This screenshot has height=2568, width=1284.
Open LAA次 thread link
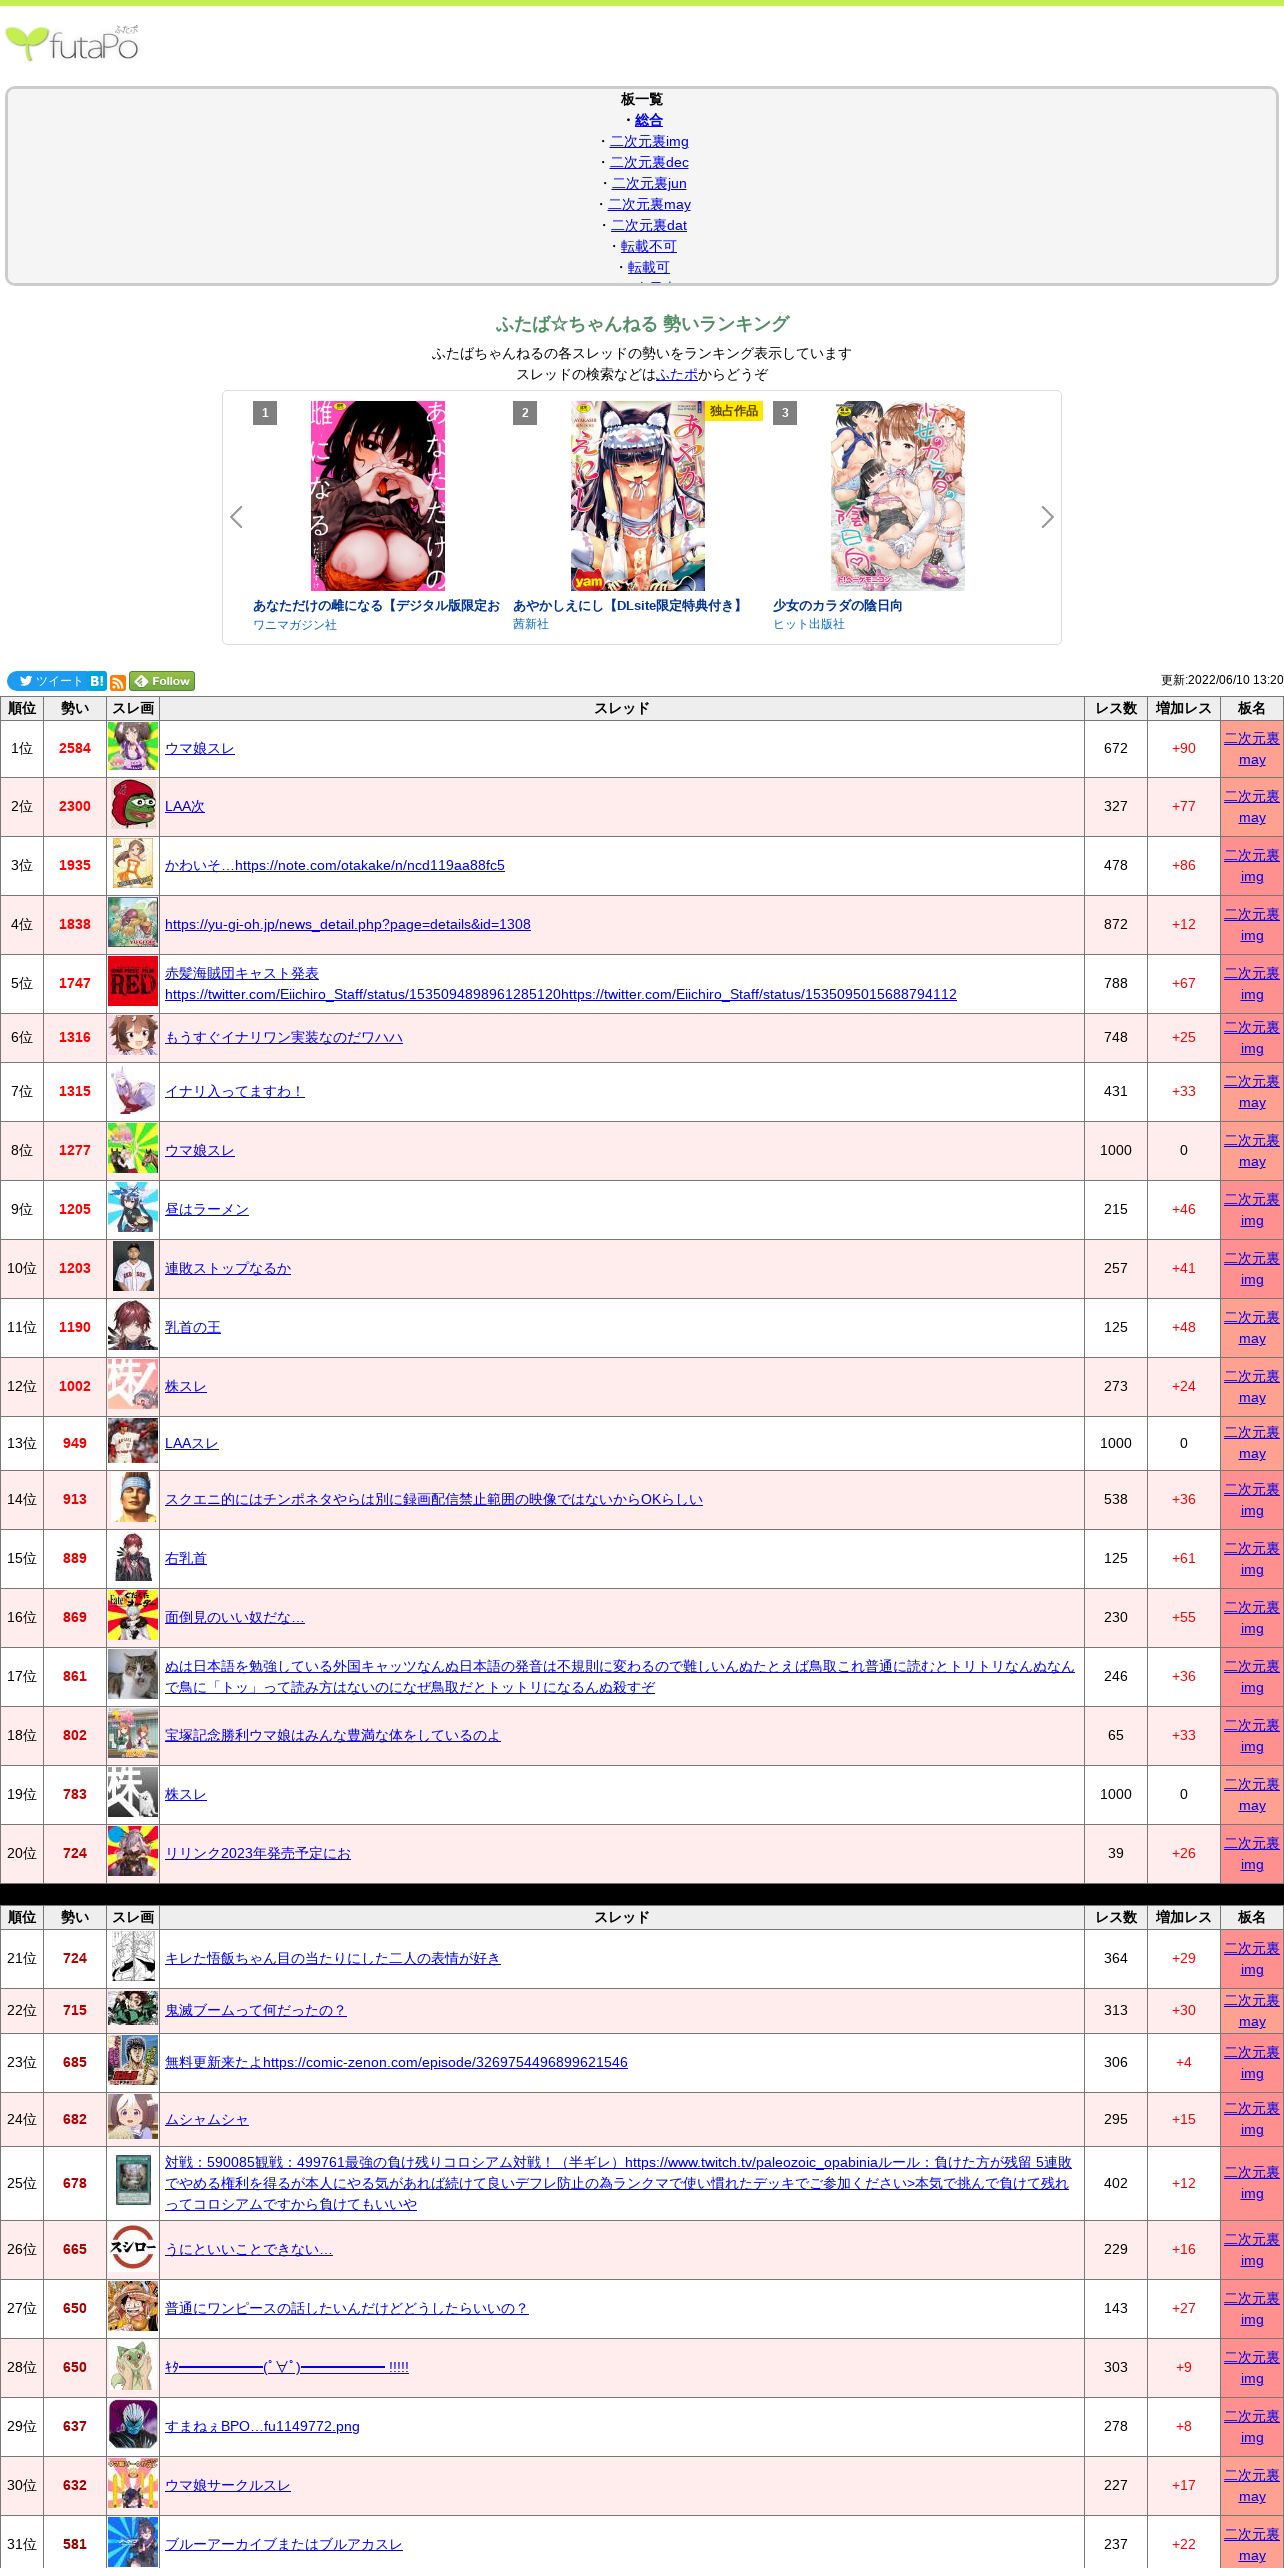pos(185,806)
